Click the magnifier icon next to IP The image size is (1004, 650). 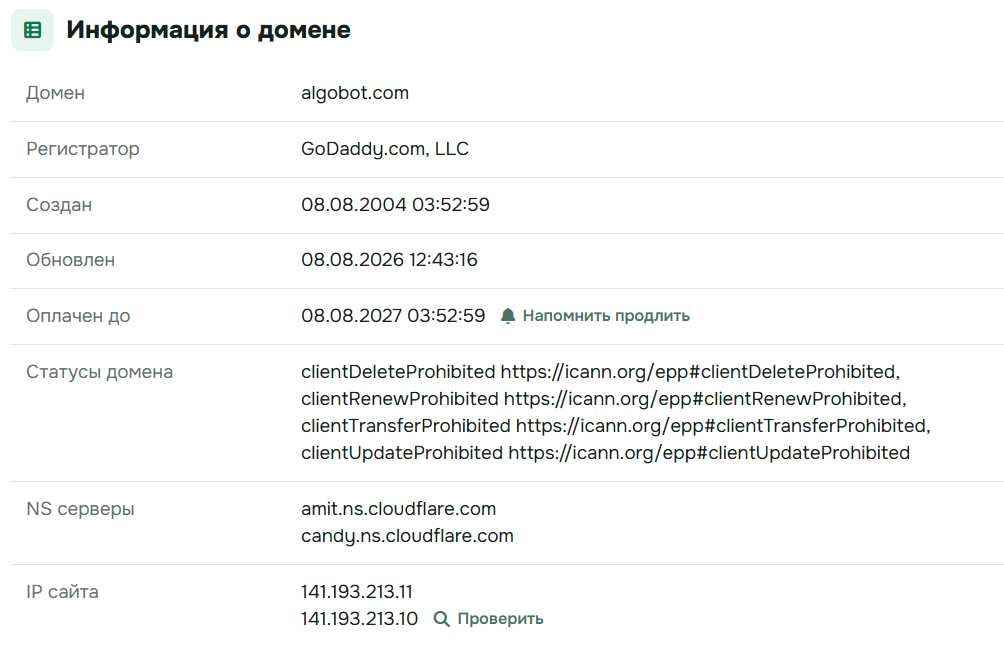(x=441, y=619)
